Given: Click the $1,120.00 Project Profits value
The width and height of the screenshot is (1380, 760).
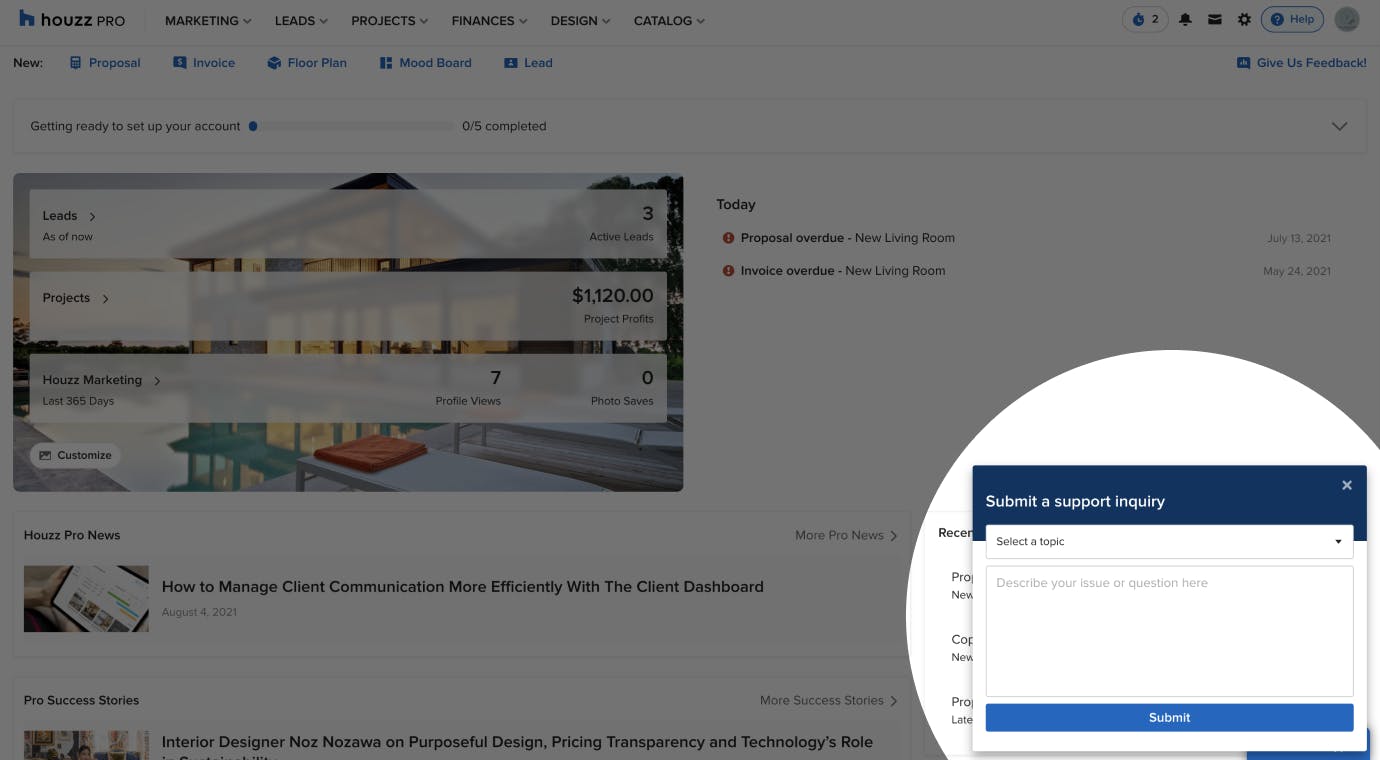Looking at the screenshot, I should [x=612, y=296].
